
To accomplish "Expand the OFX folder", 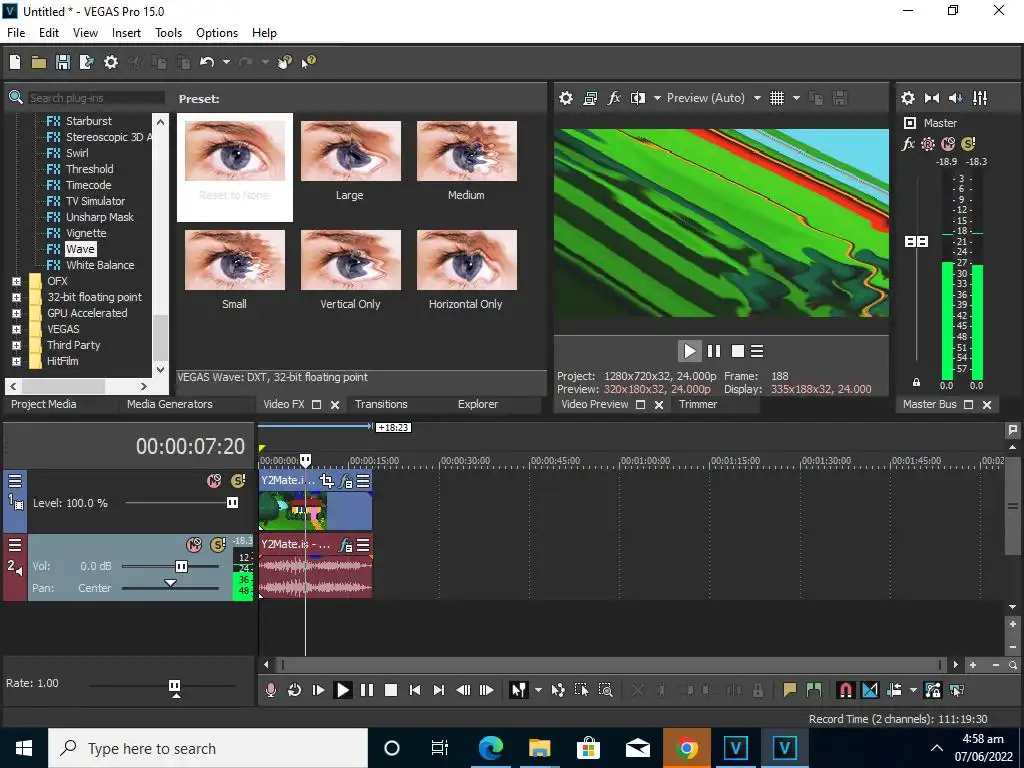I will 16,281.
